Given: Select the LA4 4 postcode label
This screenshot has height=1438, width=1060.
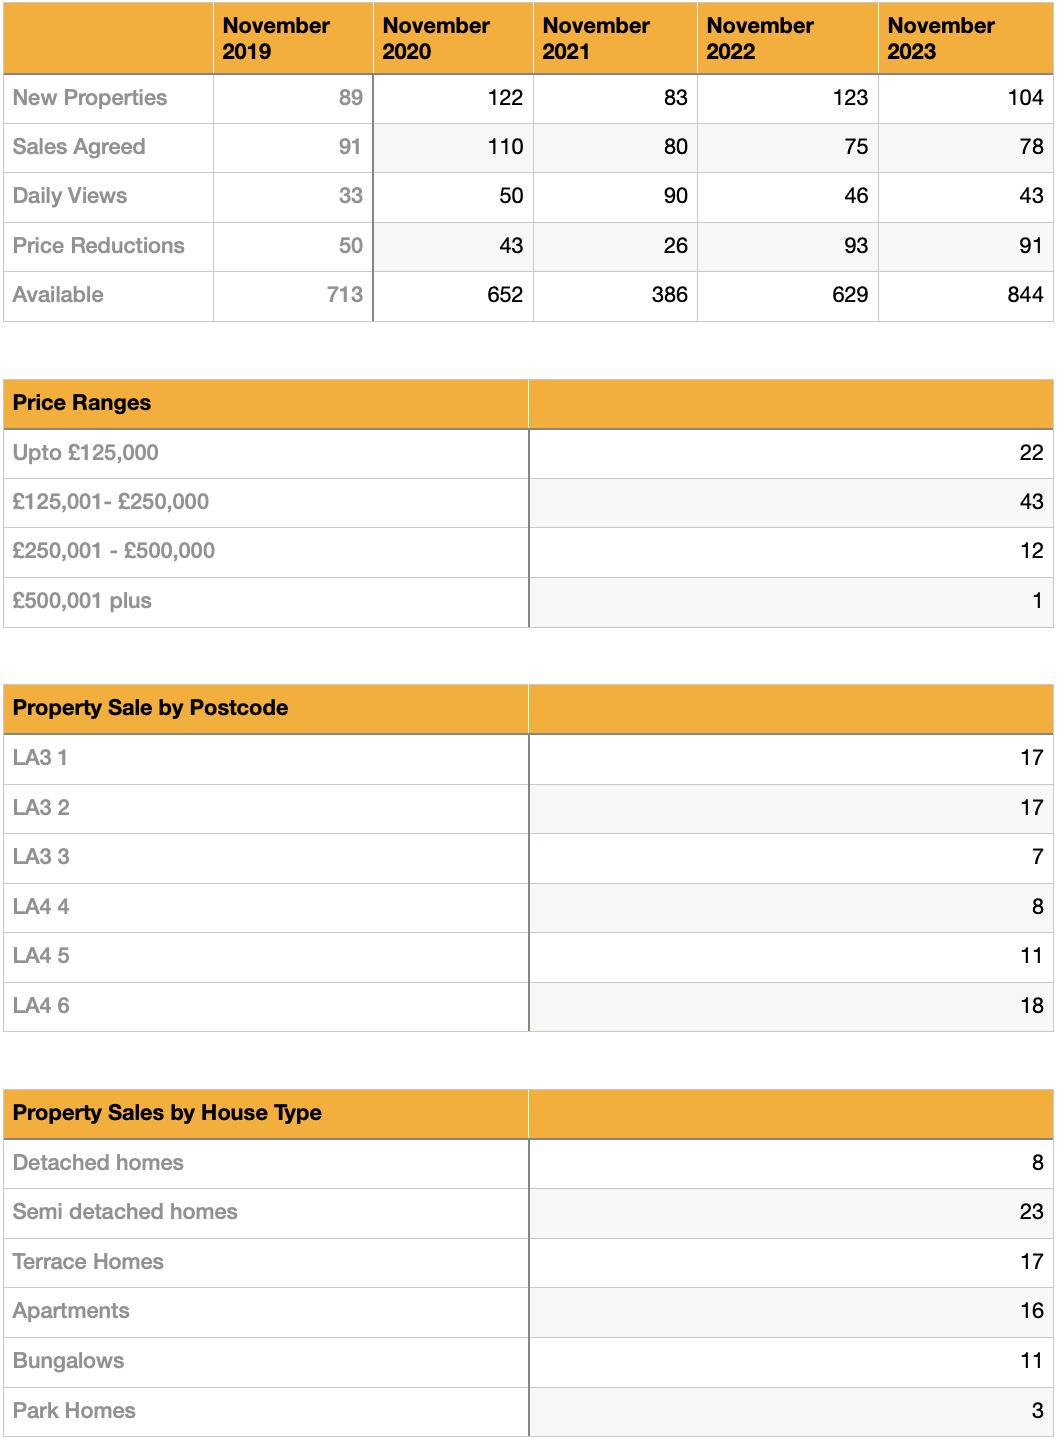Looking at the screenshot, I should pos(41,907).
